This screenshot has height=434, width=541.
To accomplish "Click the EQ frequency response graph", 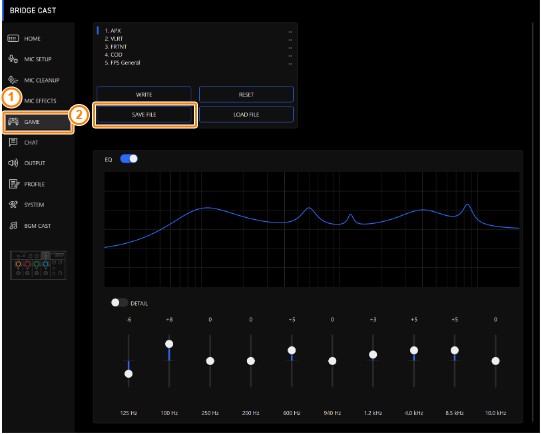I will [x=312, y=229].
